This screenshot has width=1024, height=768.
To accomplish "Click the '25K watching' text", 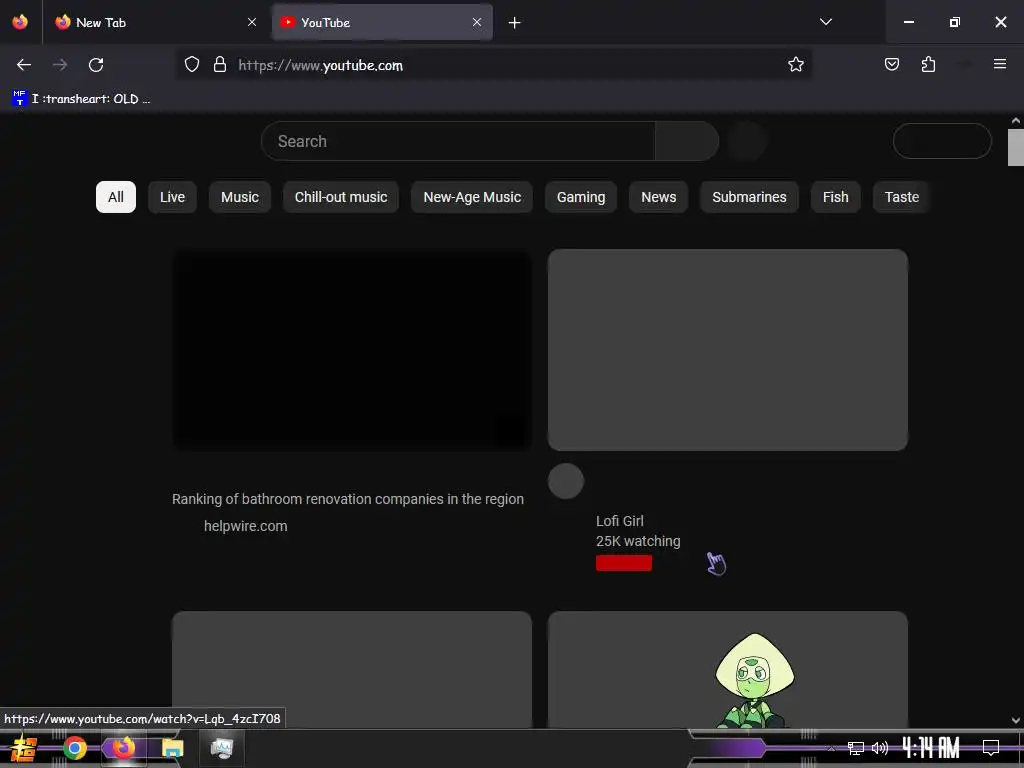I will pos(638,541).
